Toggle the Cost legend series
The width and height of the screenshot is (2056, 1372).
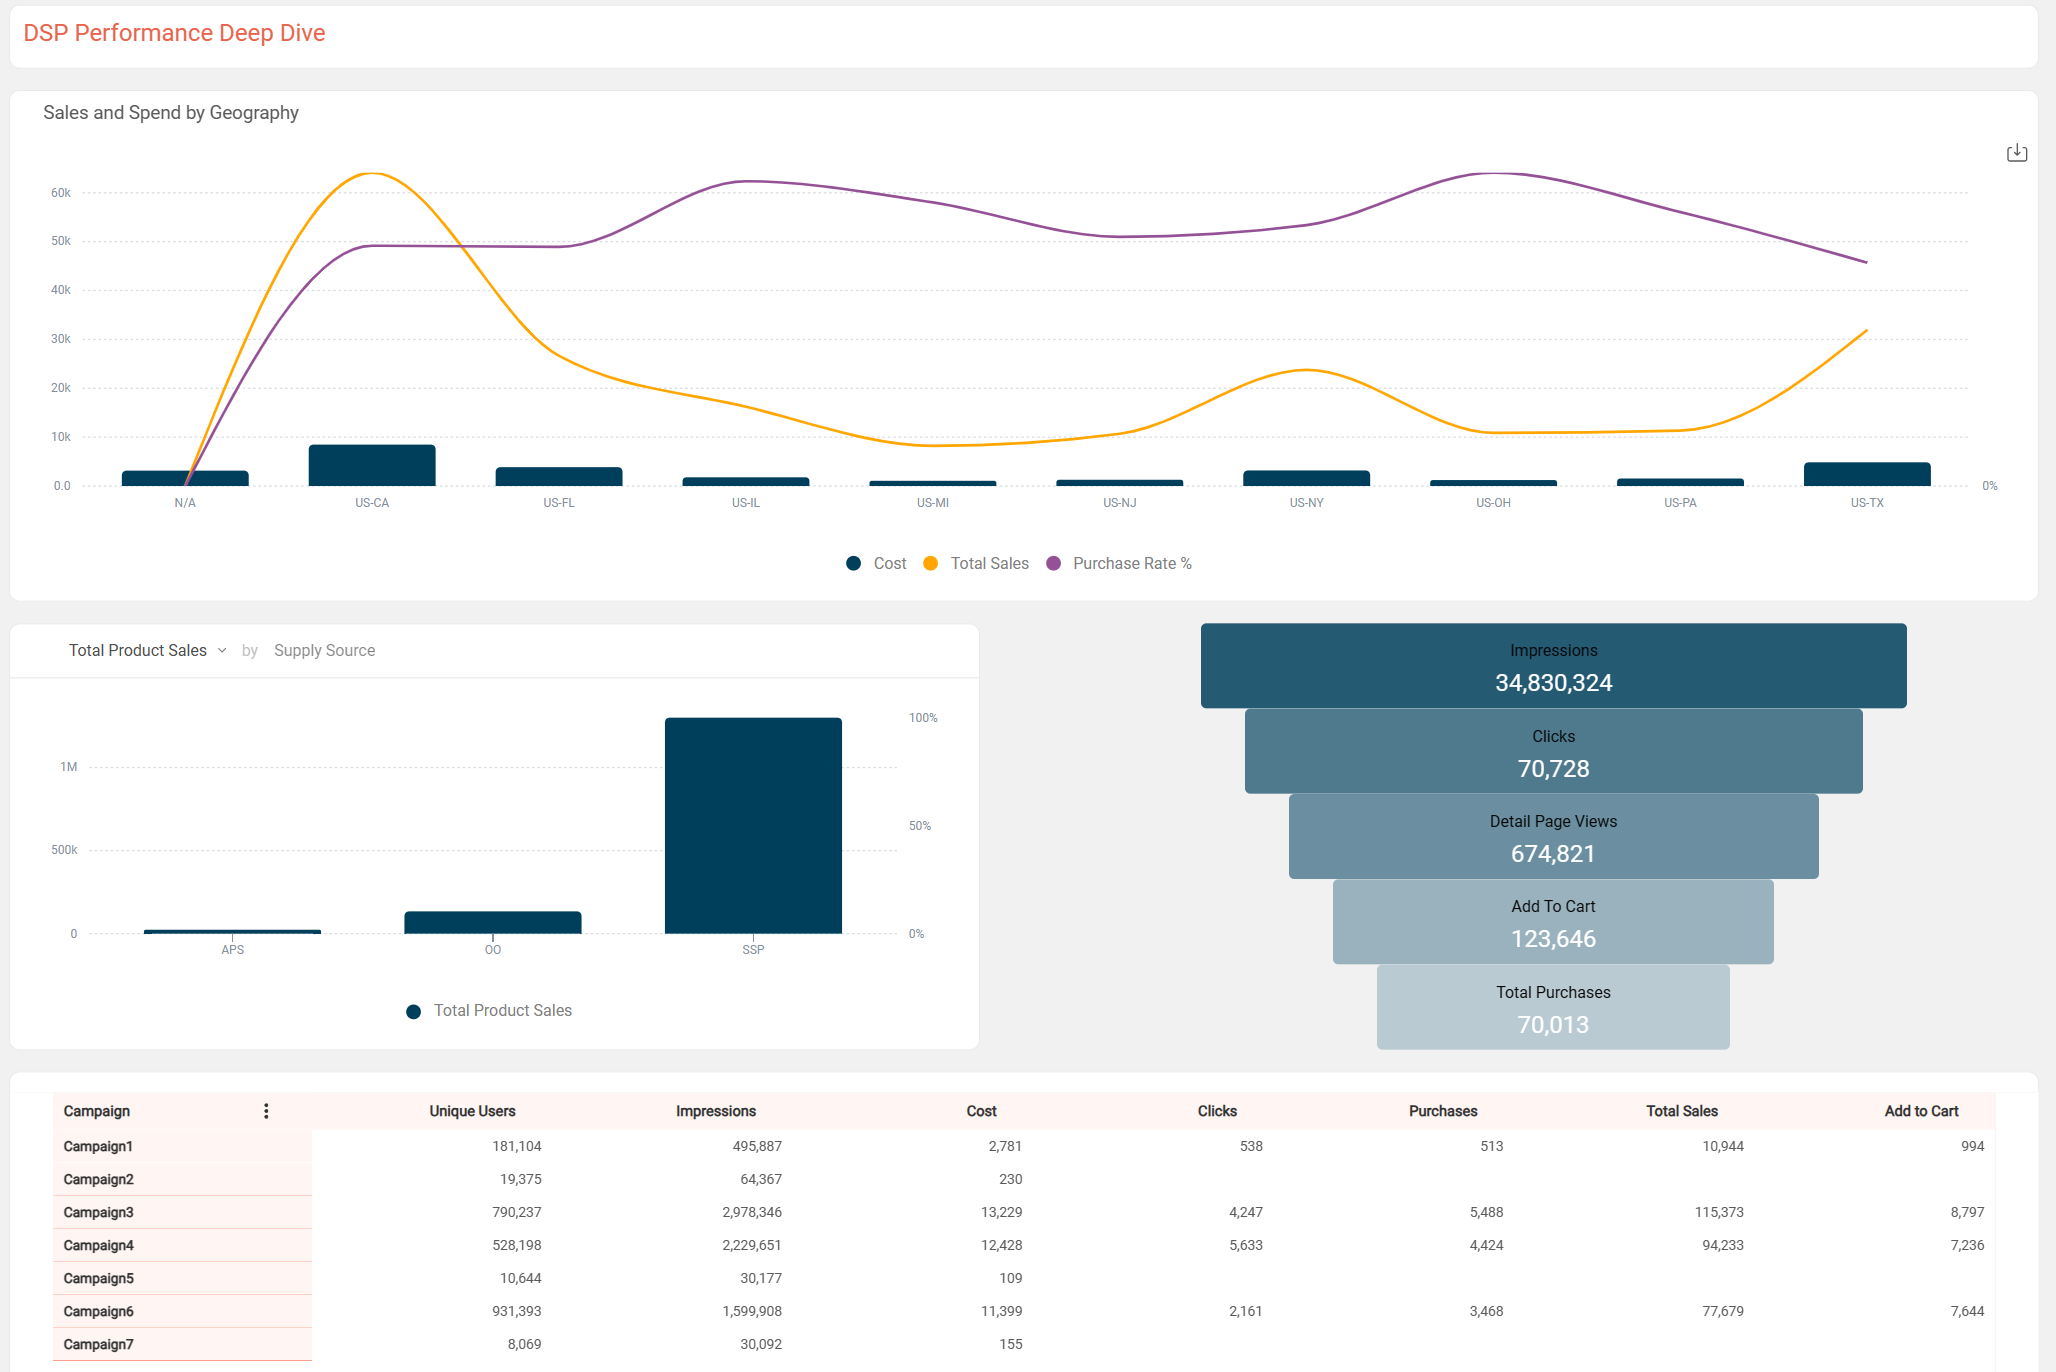click(x=889, y=563)
